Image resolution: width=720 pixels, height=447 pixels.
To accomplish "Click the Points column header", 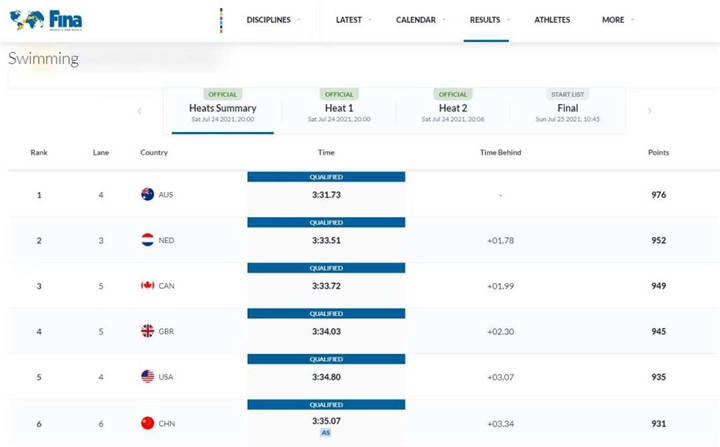I will point(658,153).
